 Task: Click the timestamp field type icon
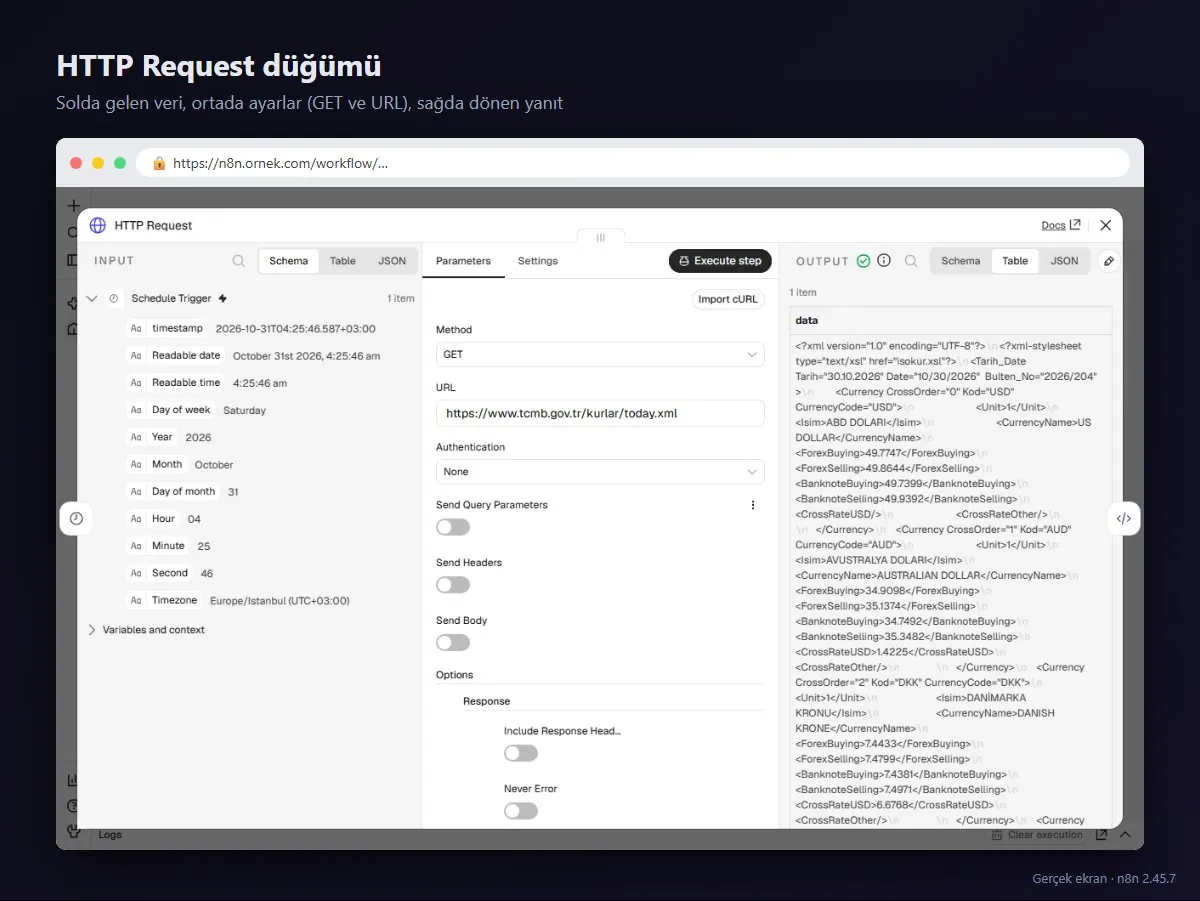tap(136, 328)
